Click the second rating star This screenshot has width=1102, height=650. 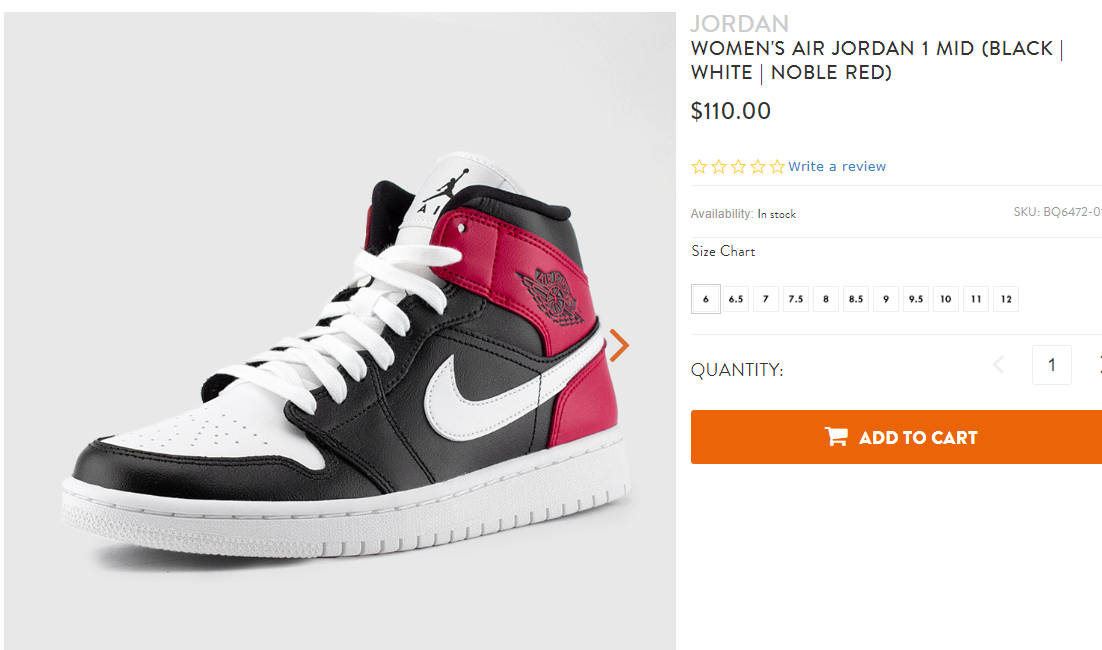[719, 167]
